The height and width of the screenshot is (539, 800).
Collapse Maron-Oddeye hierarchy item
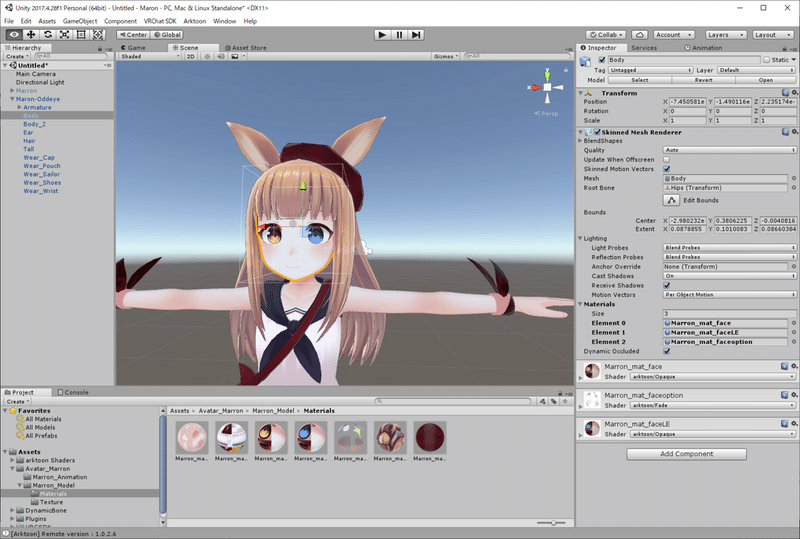pos(12,99)
